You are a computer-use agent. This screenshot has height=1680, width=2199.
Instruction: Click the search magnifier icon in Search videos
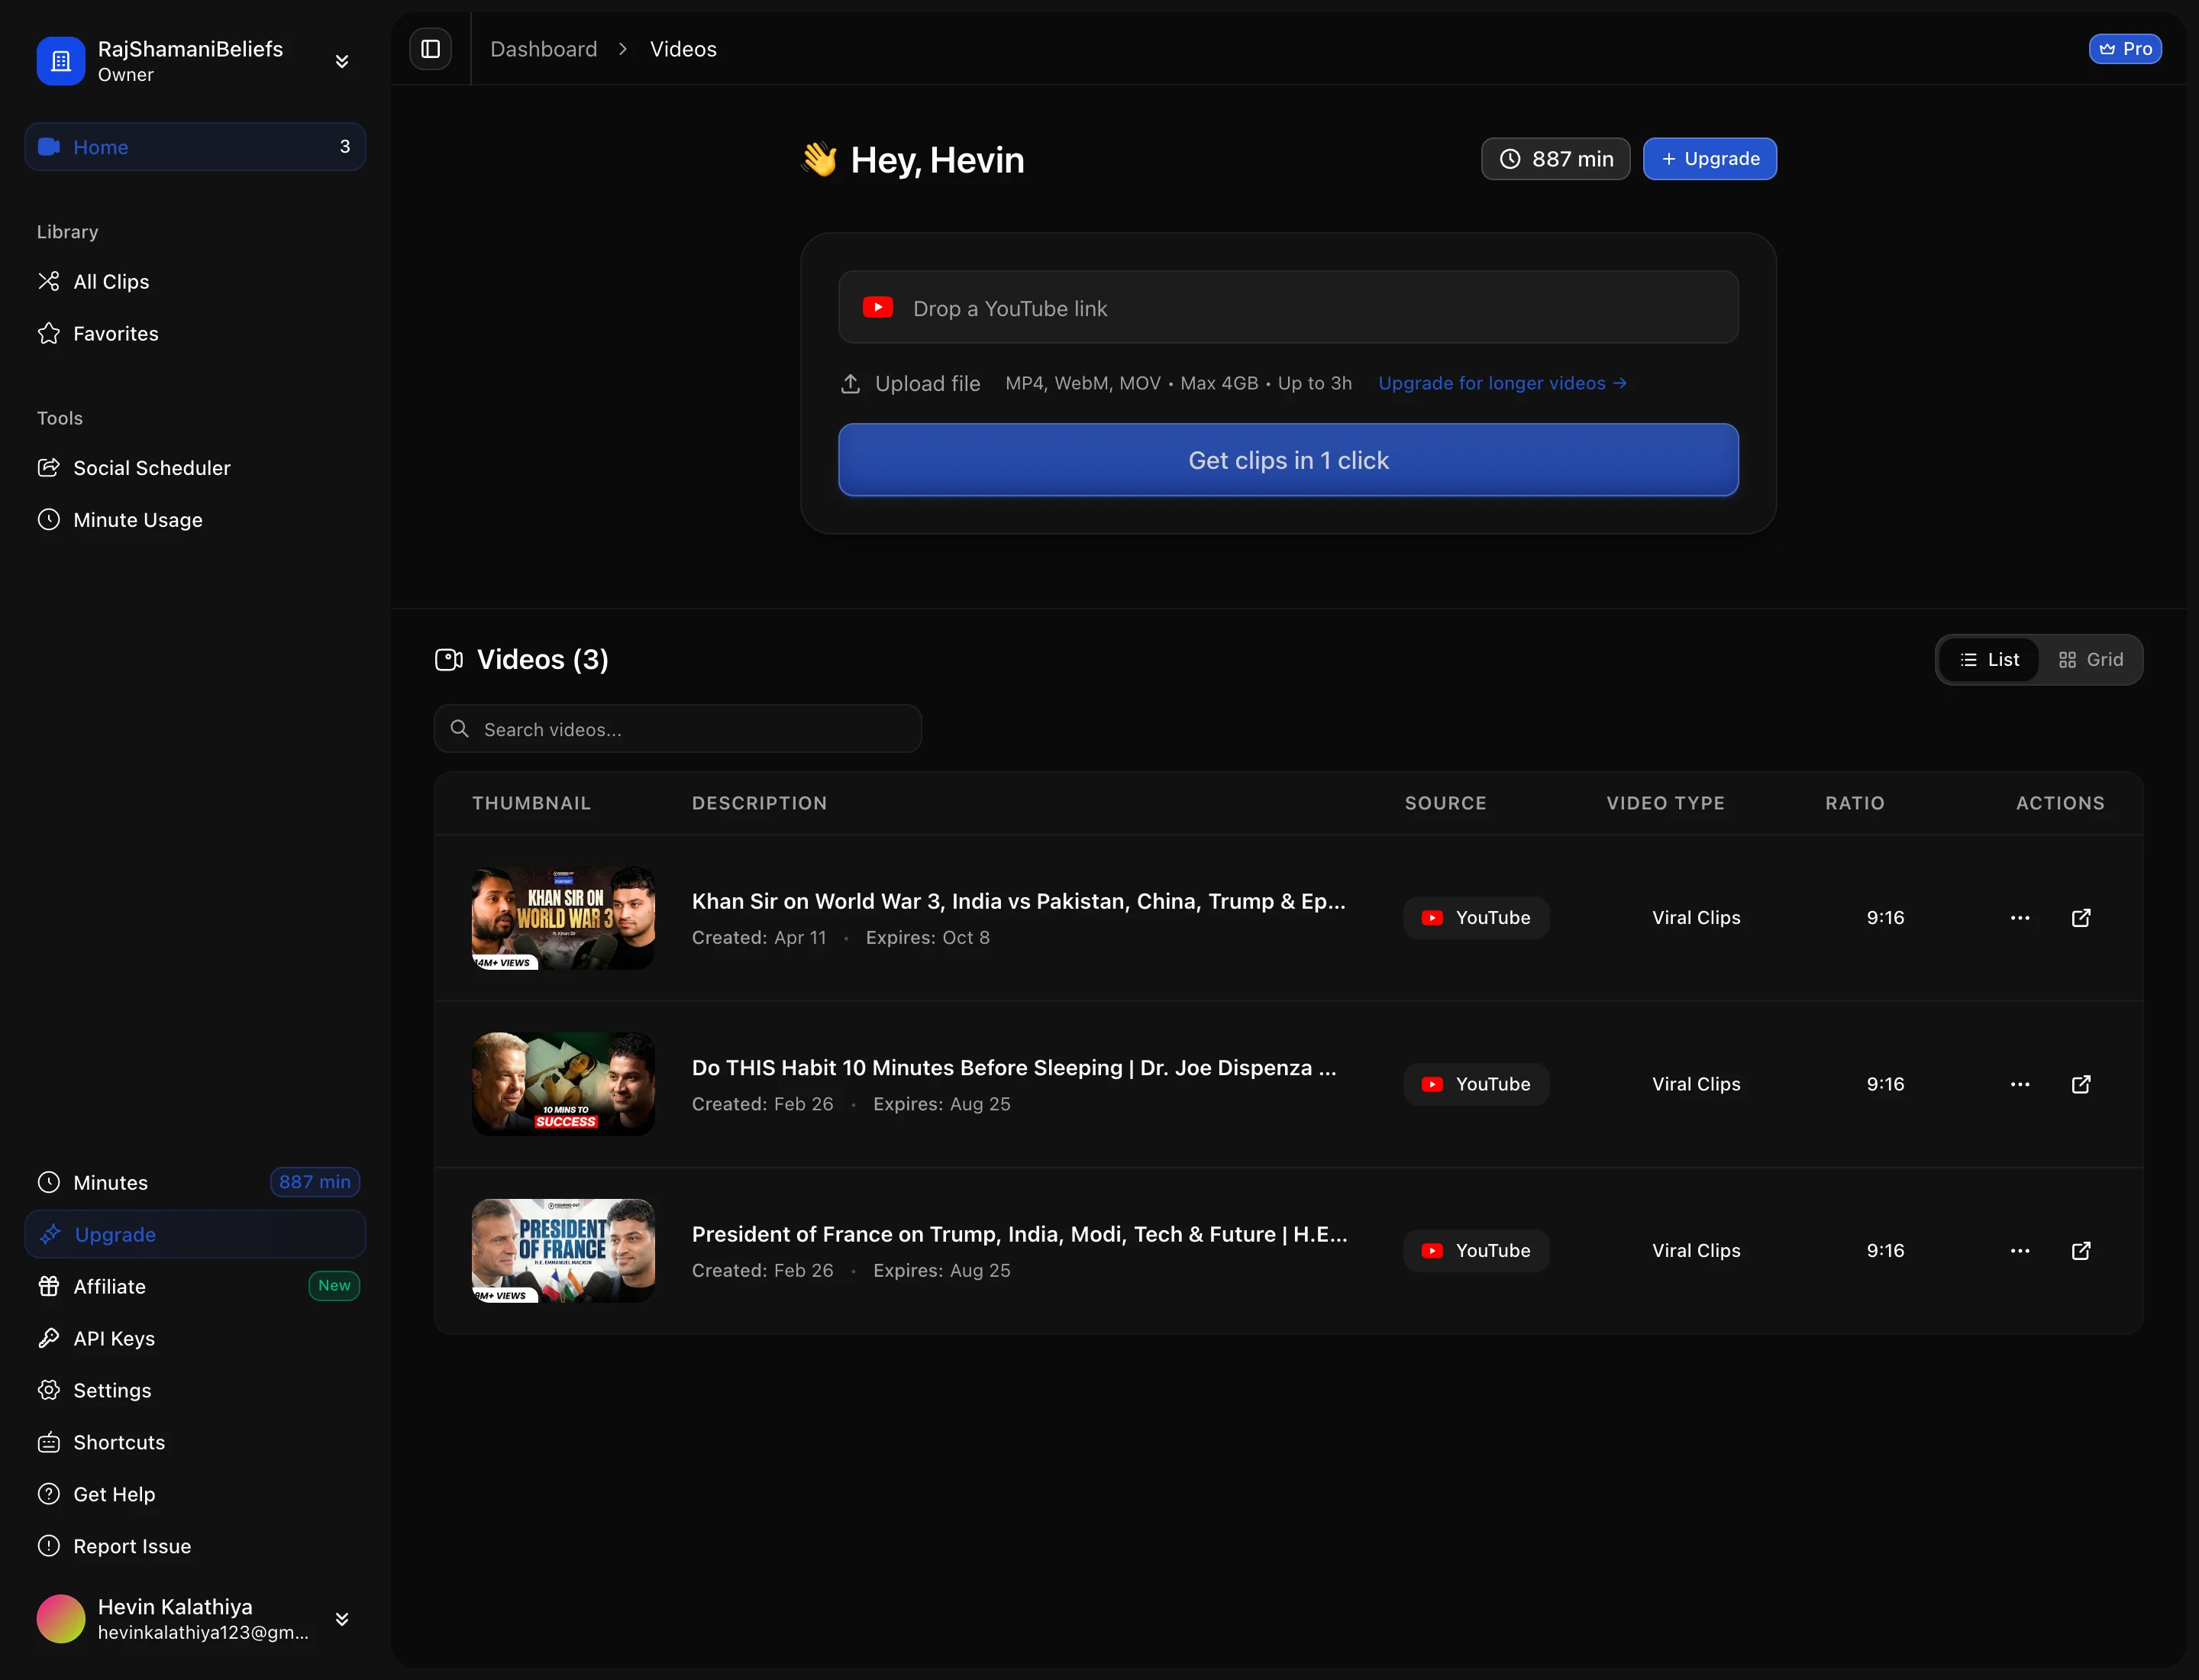[460, 729]
